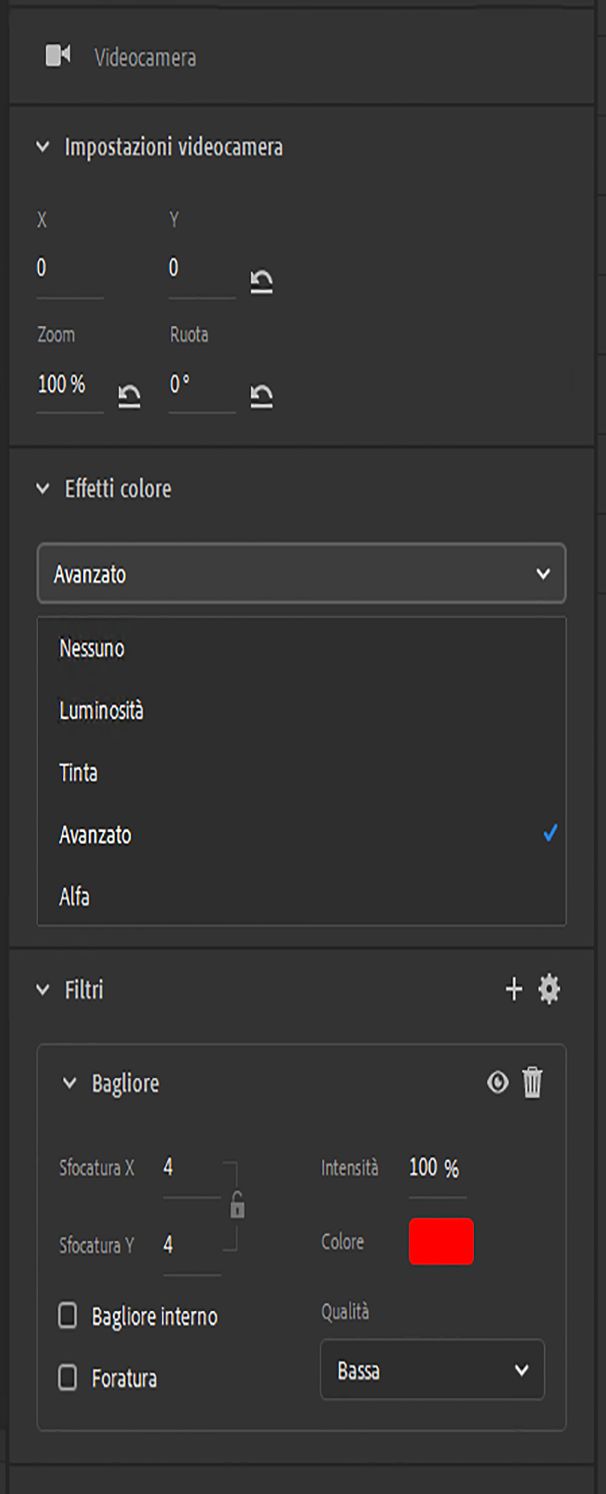Open the red Colore swatch
The image size is (606, 1494).
pos(441,1242)
